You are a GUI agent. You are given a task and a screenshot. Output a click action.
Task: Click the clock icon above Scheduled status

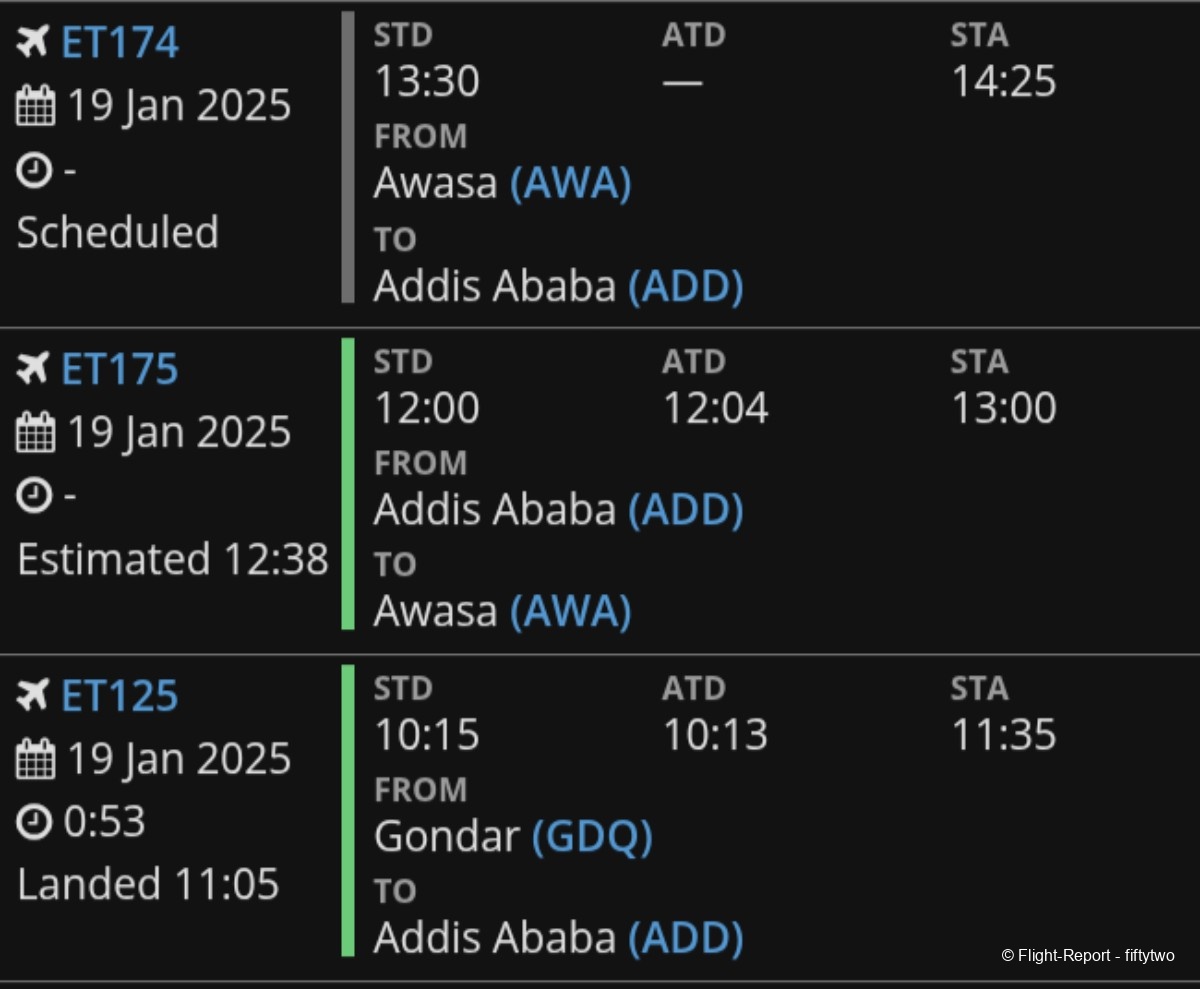tap(34, 170)
